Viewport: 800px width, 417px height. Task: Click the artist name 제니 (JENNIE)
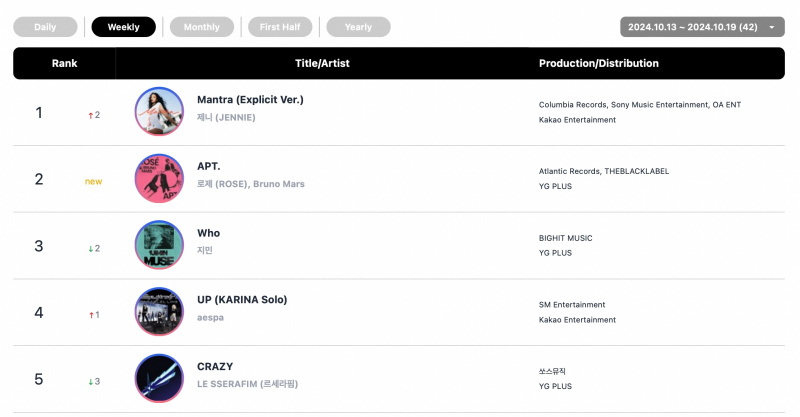click(226, 117)
